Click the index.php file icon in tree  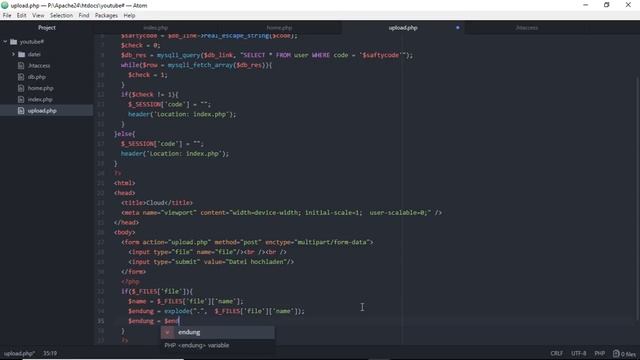tap(21, 100)
